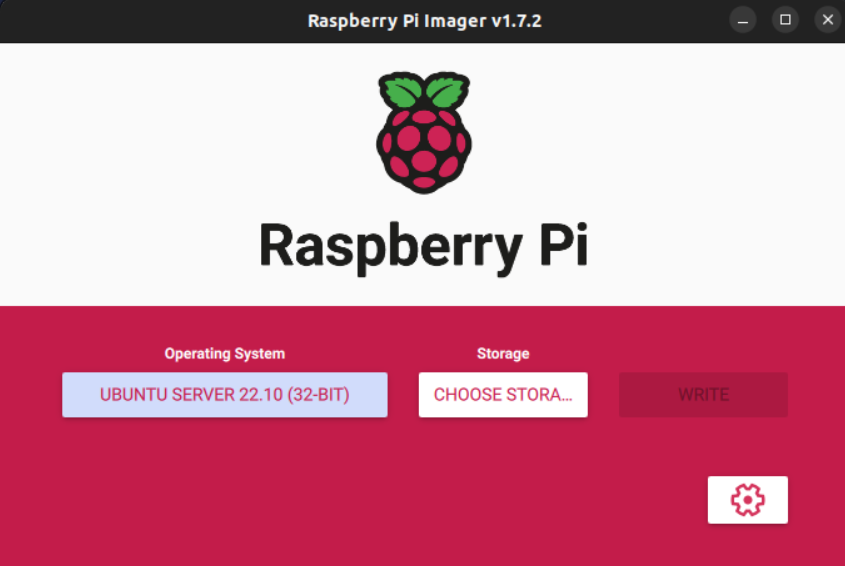
Task: Maximize the Raspberry Pi Imager window
Action: click(x=785, y=20)
